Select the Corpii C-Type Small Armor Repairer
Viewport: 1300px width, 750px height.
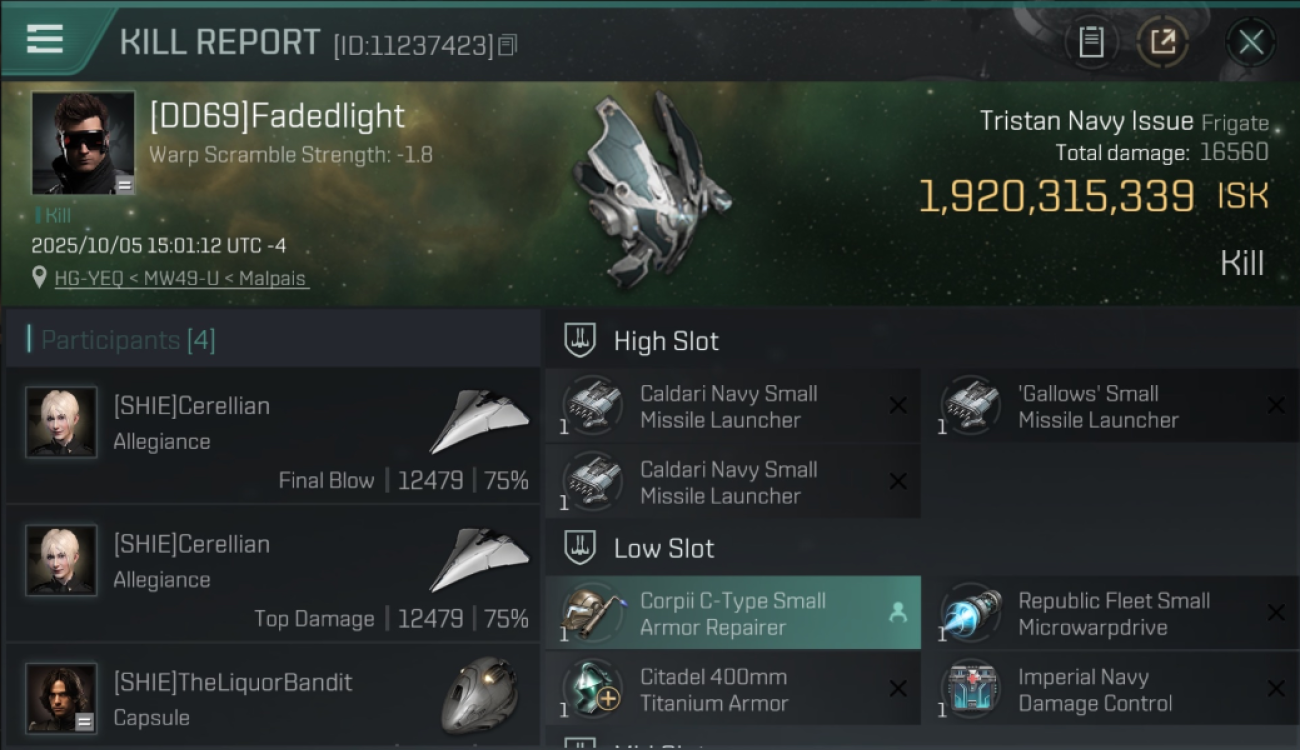pyautogui.click(x=732, y=614)
